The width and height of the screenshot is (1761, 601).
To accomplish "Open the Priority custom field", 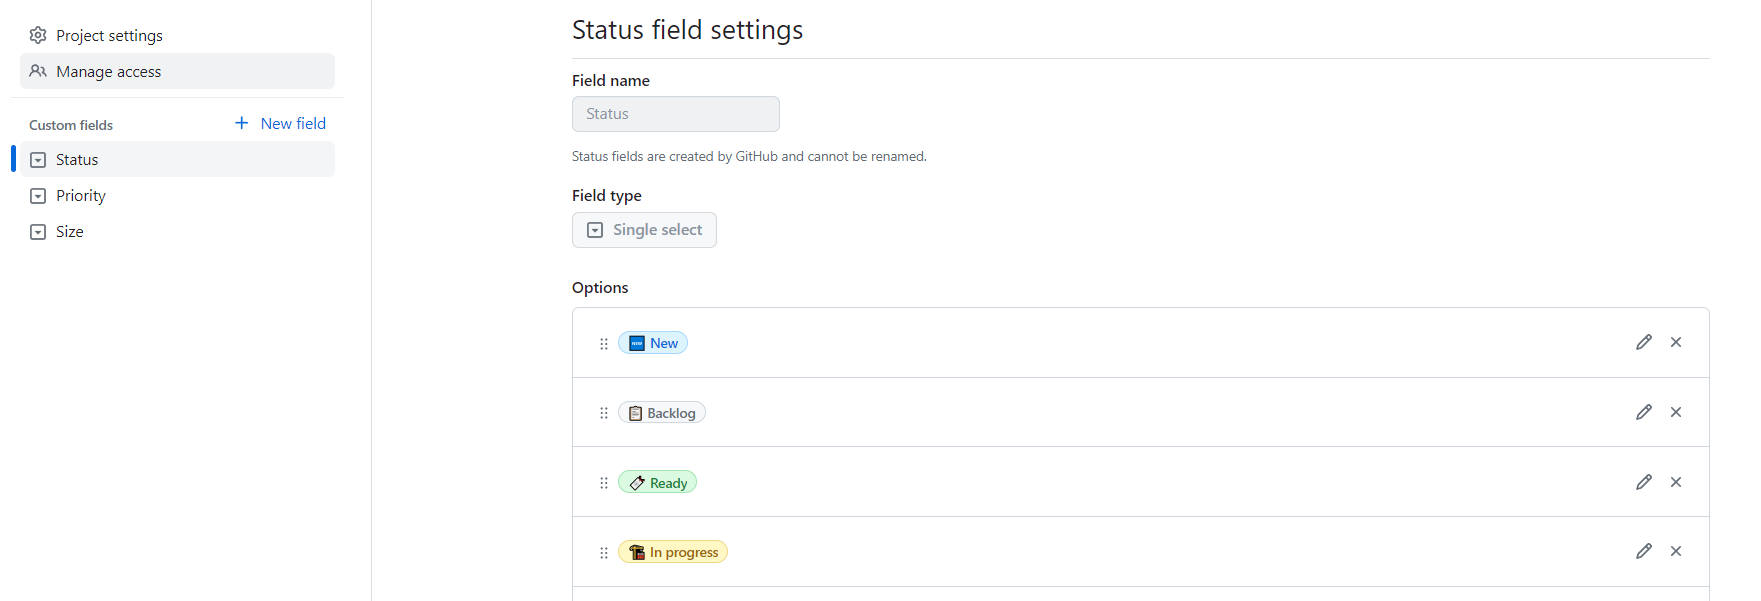I will [80, 196].
